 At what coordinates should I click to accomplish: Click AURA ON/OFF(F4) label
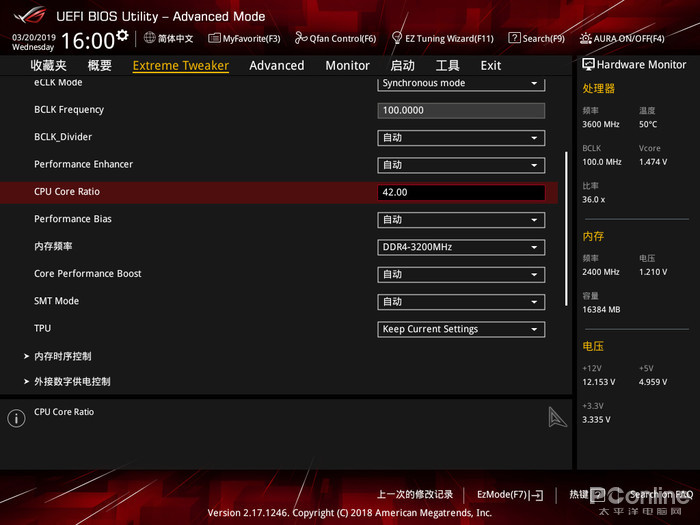click(x=629, y=39)
